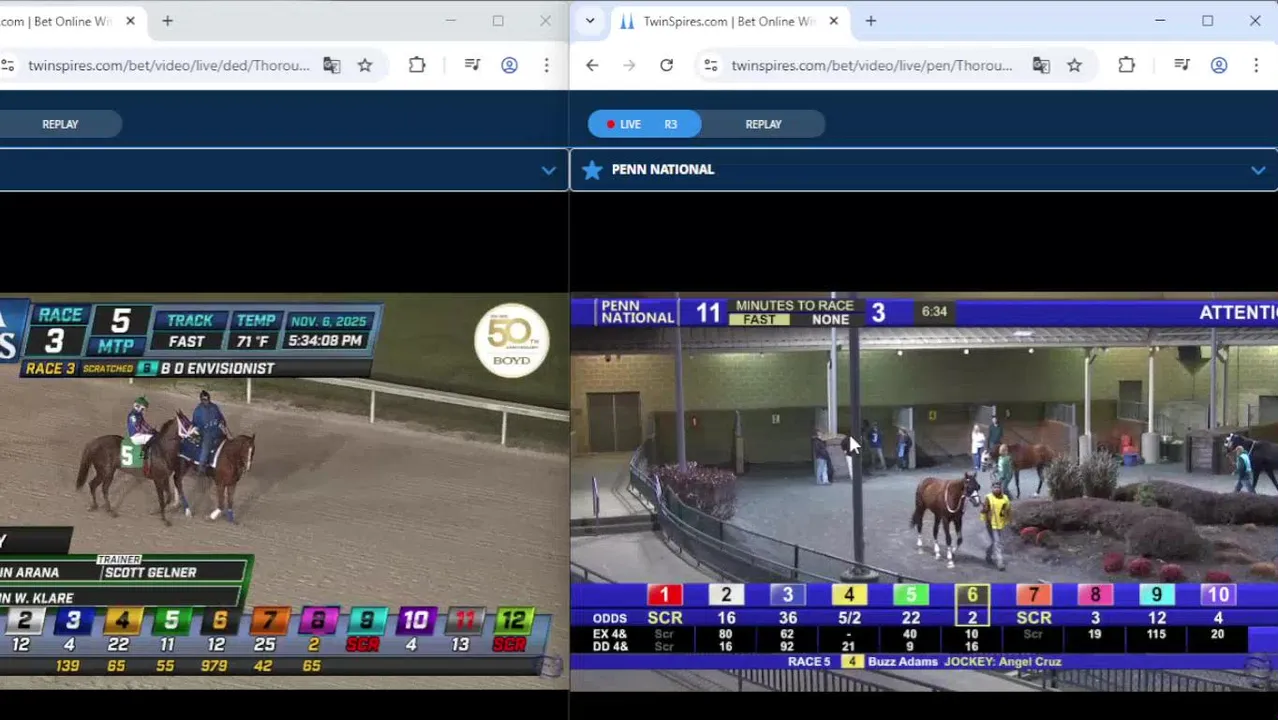
Task: Click the left window address bar
Action: tap(168, 66)
